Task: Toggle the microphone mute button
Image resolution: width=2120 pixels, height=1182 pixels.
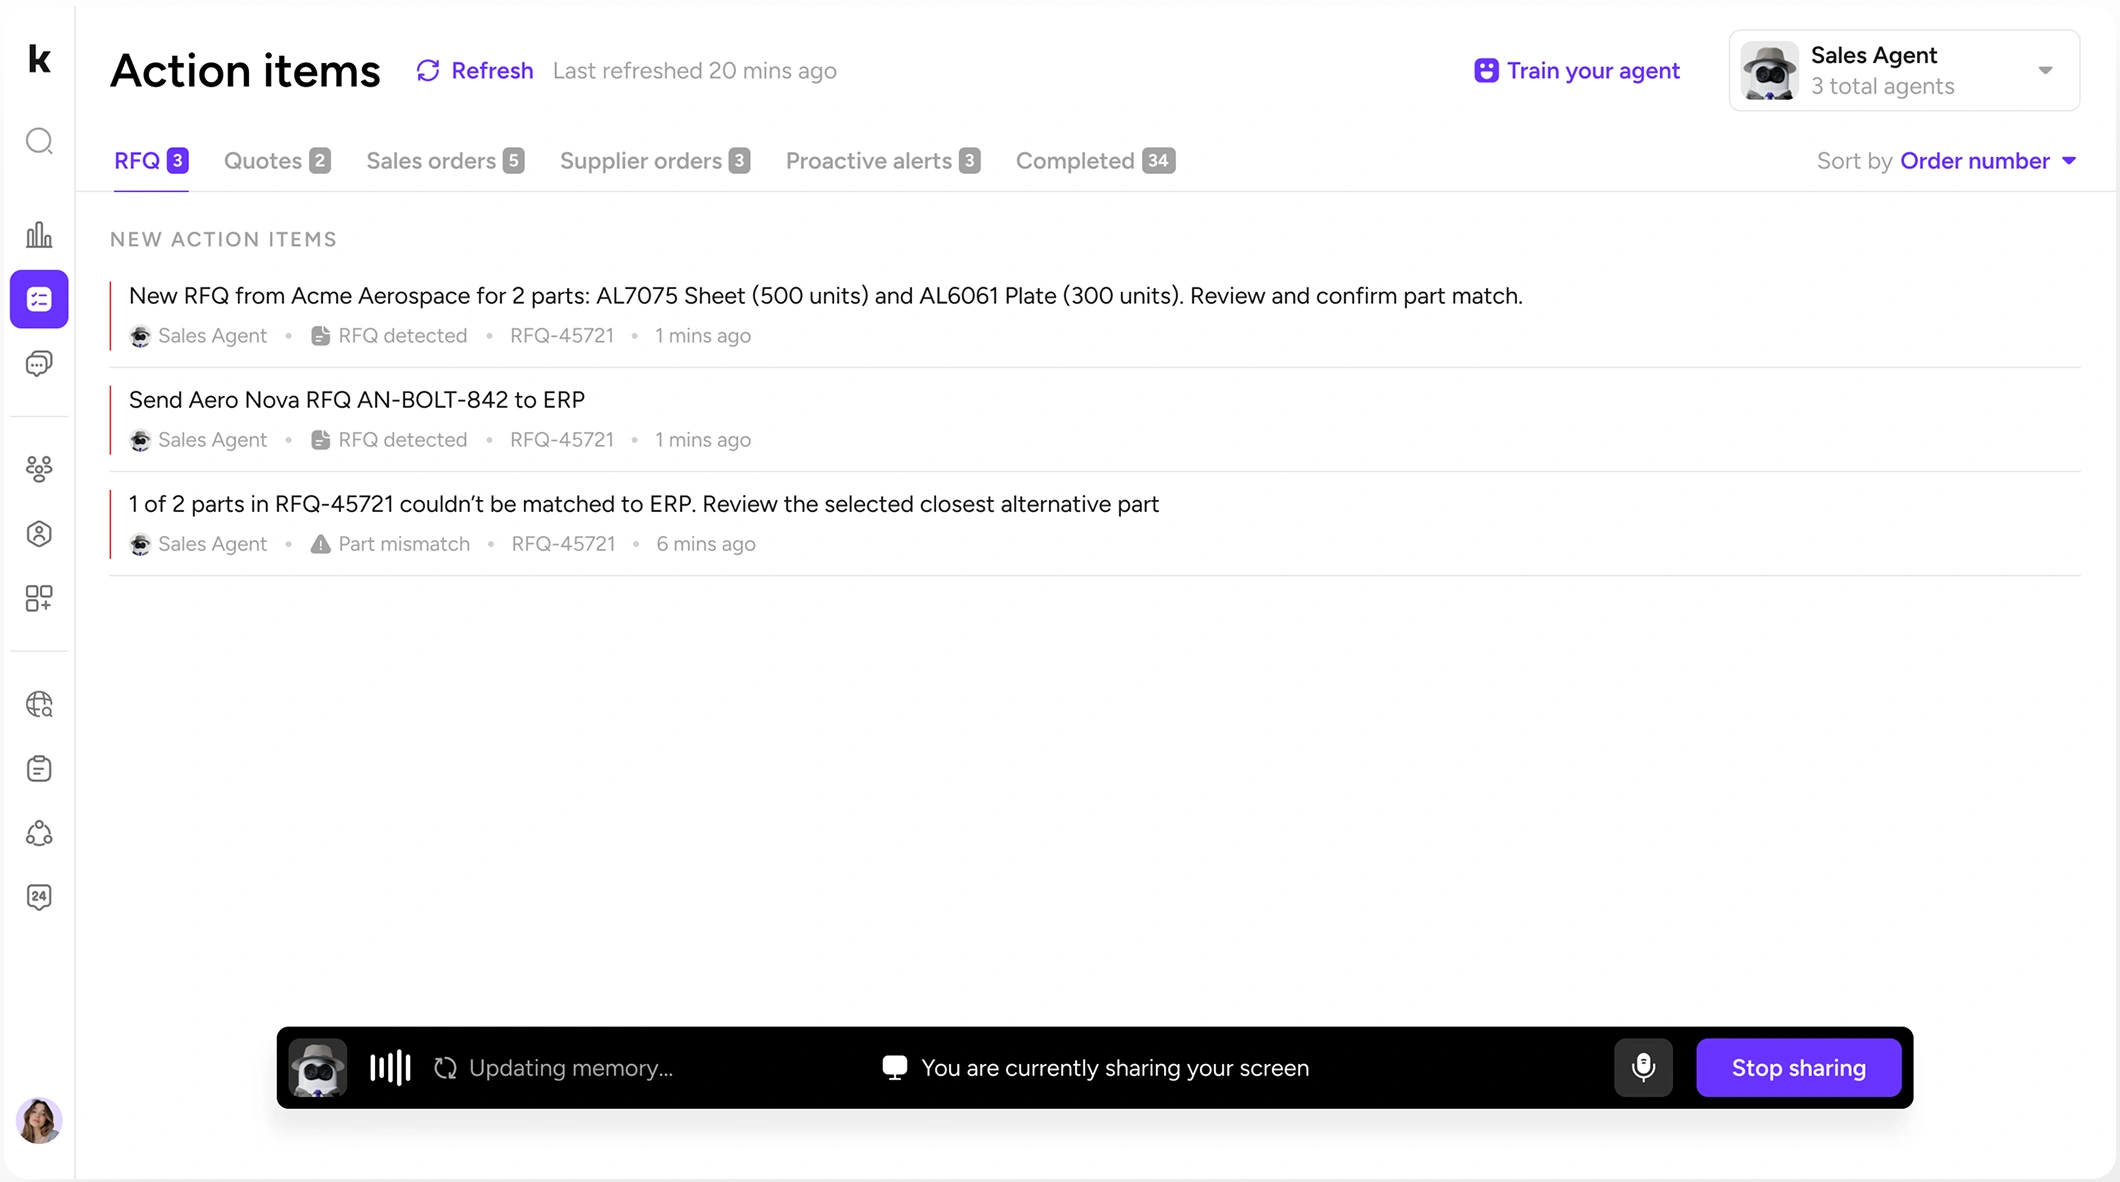Action: [1643, 1067]
